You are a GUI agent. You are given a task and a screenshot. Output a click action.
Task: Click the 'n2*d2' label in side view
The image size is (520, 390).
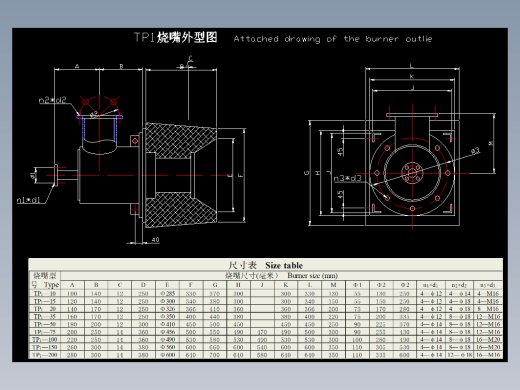click(52, 100)
